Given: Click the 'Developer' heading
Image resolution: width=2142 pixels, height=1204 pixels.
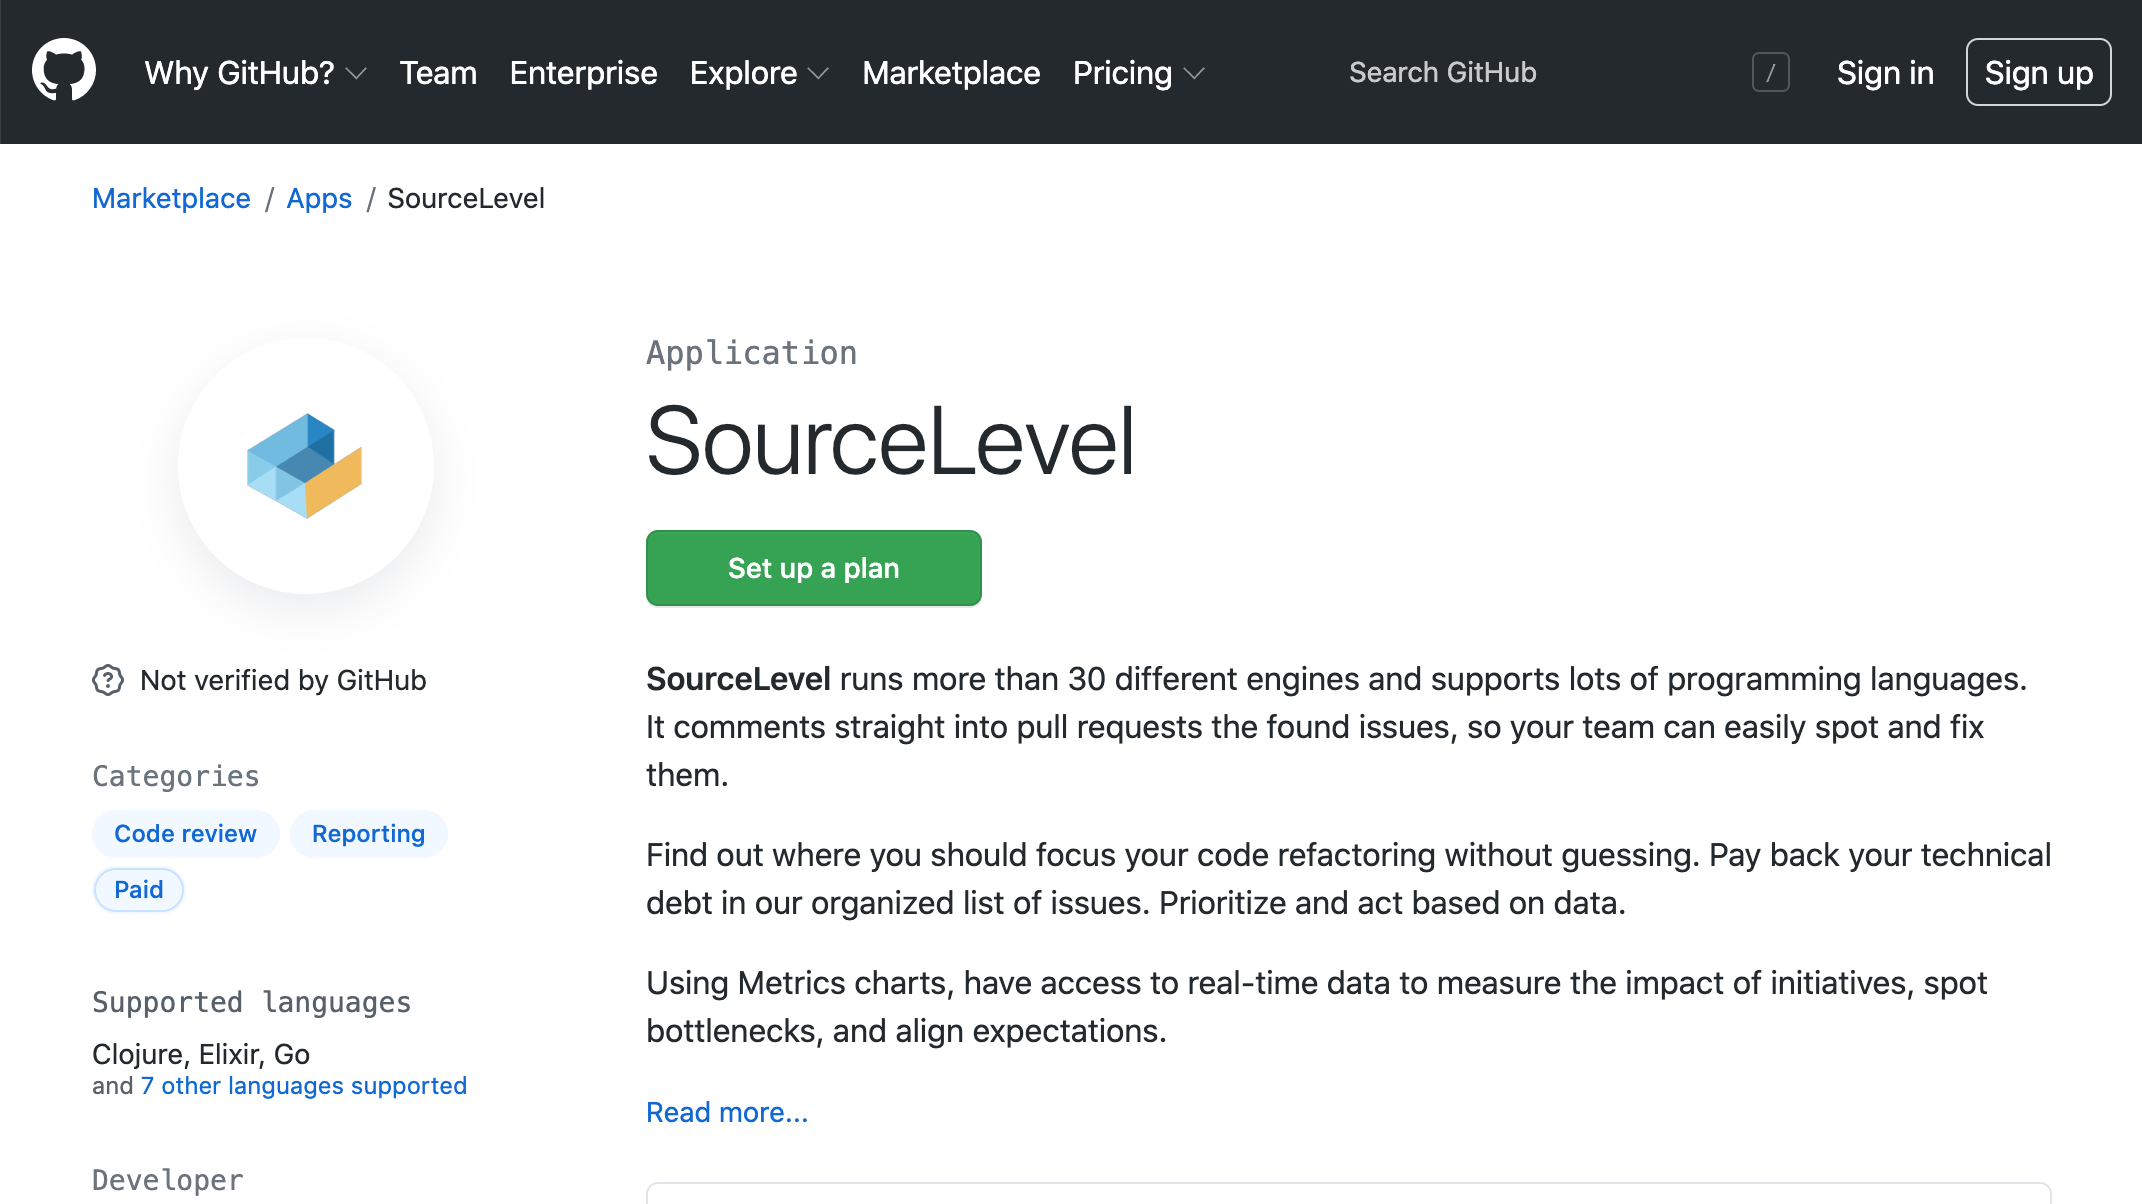Looking at the screenshot, I should pos(168,1180).
